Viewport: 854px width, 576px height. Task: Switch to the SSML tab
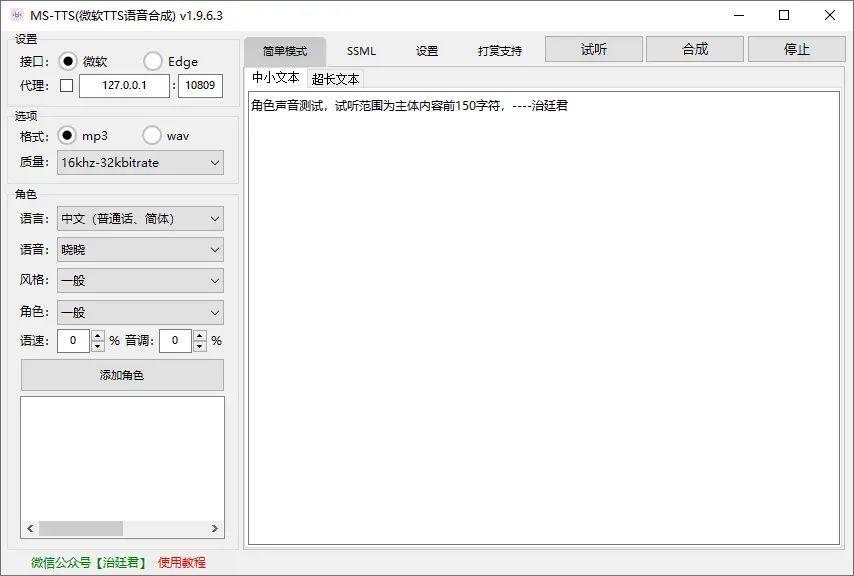point(361,51)
